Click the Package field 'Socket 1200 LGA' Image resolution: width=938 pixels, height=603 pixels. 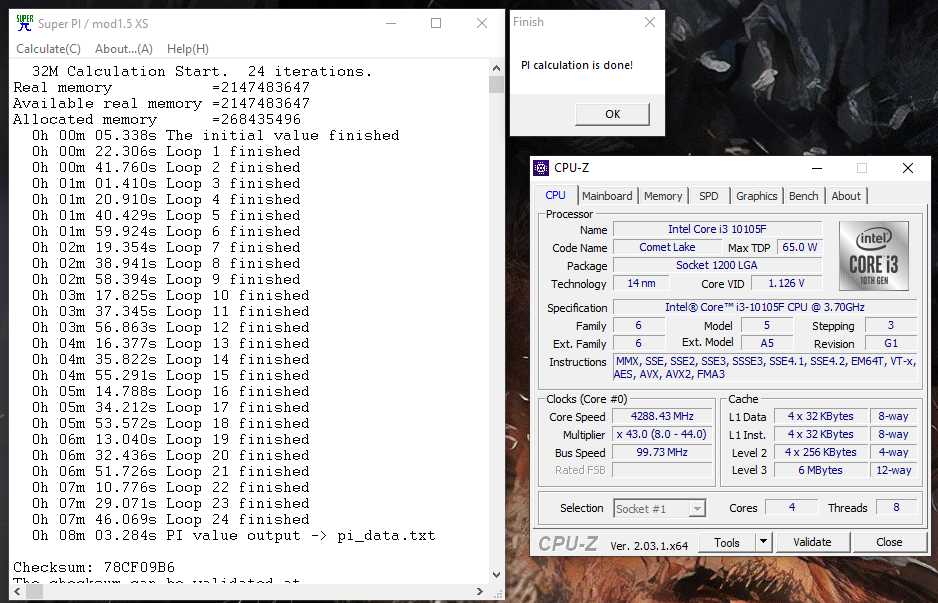pyautogui.click(x=717, y=265)
